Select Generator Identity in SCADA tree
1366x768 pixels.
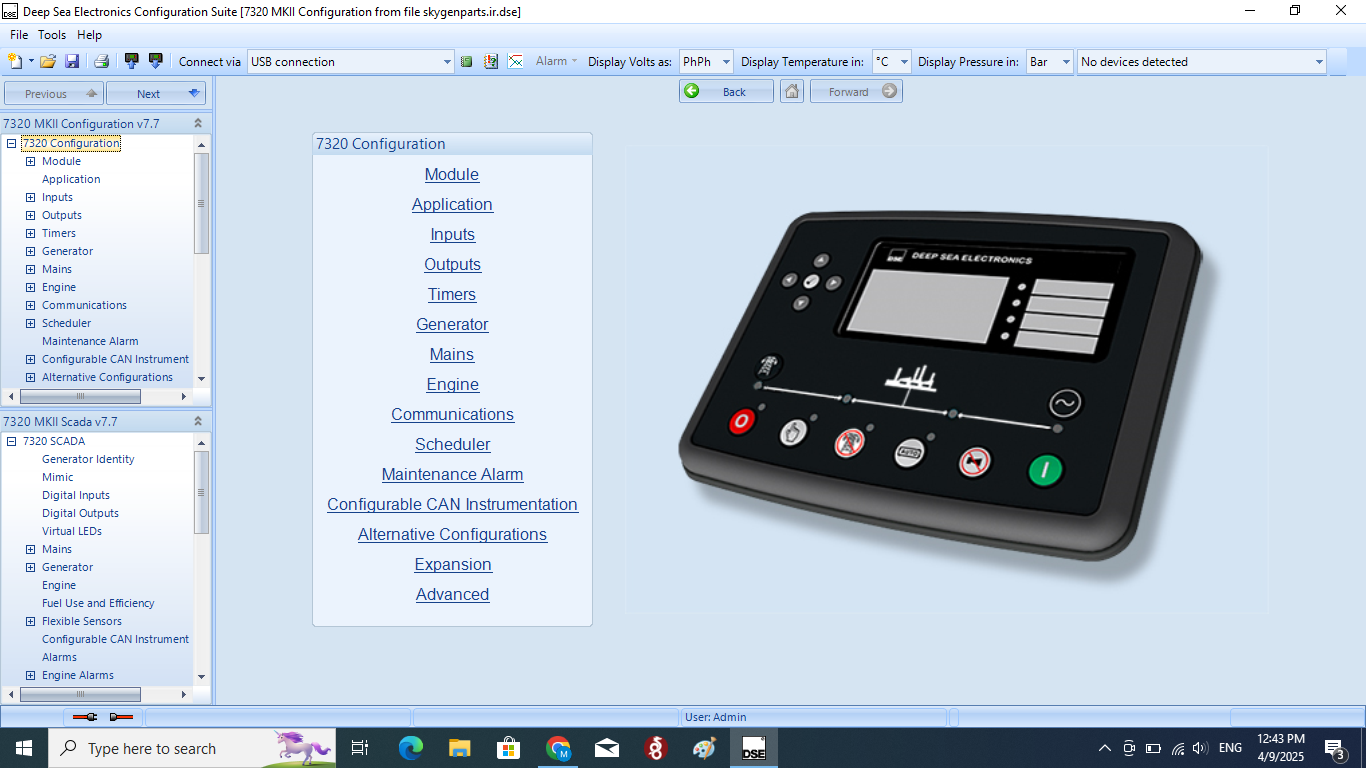coord(88,459)
